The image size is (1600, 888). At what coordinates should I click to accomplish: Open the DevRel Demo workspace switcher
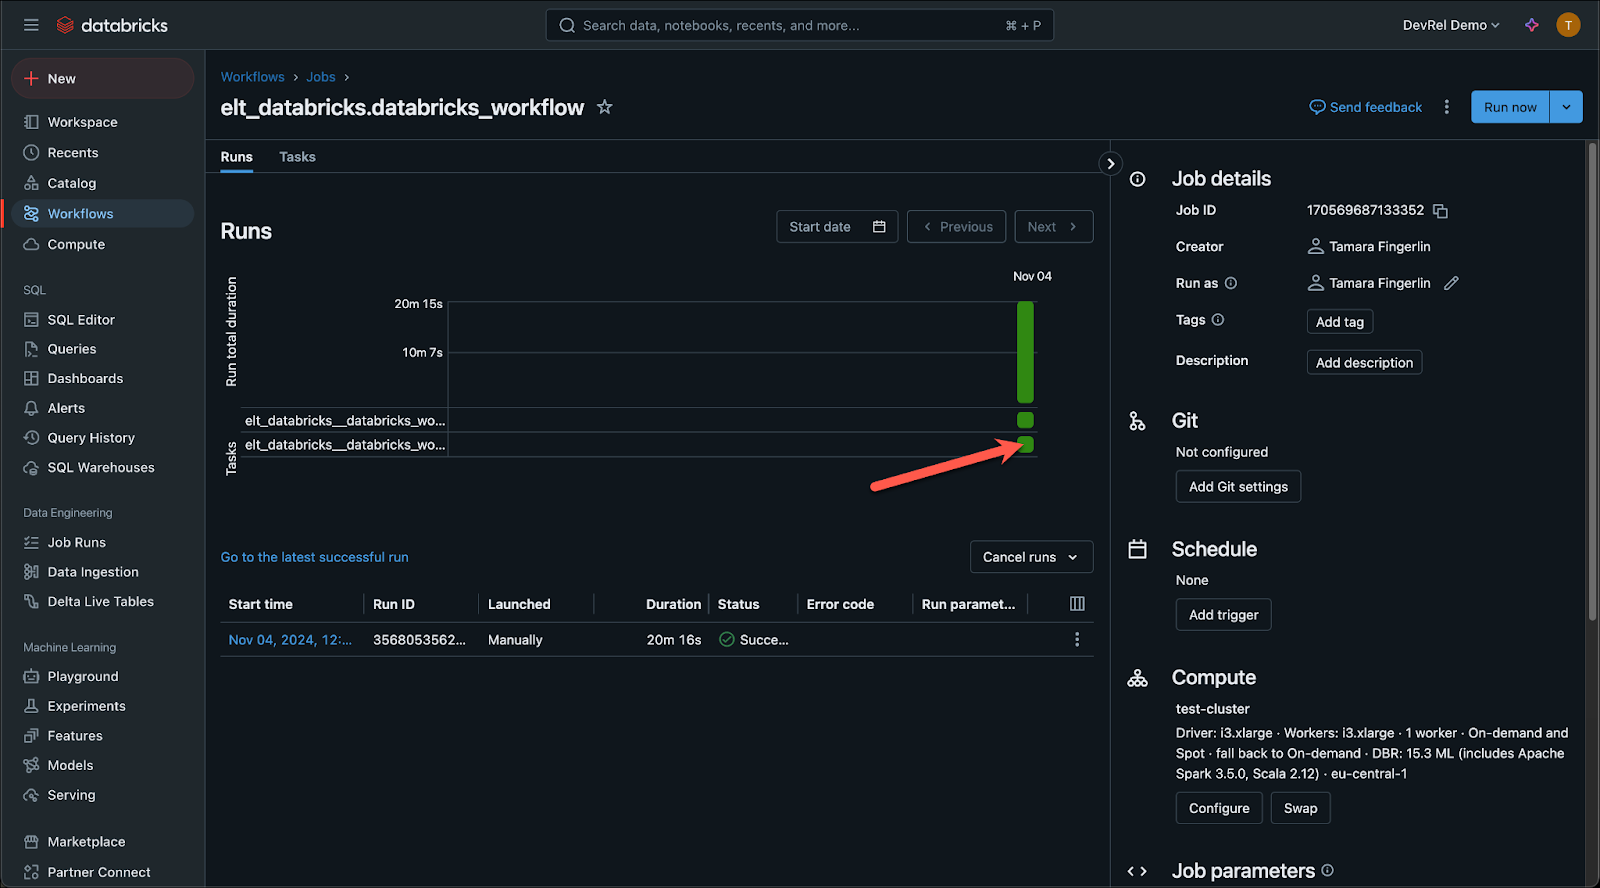(1450, 25)
